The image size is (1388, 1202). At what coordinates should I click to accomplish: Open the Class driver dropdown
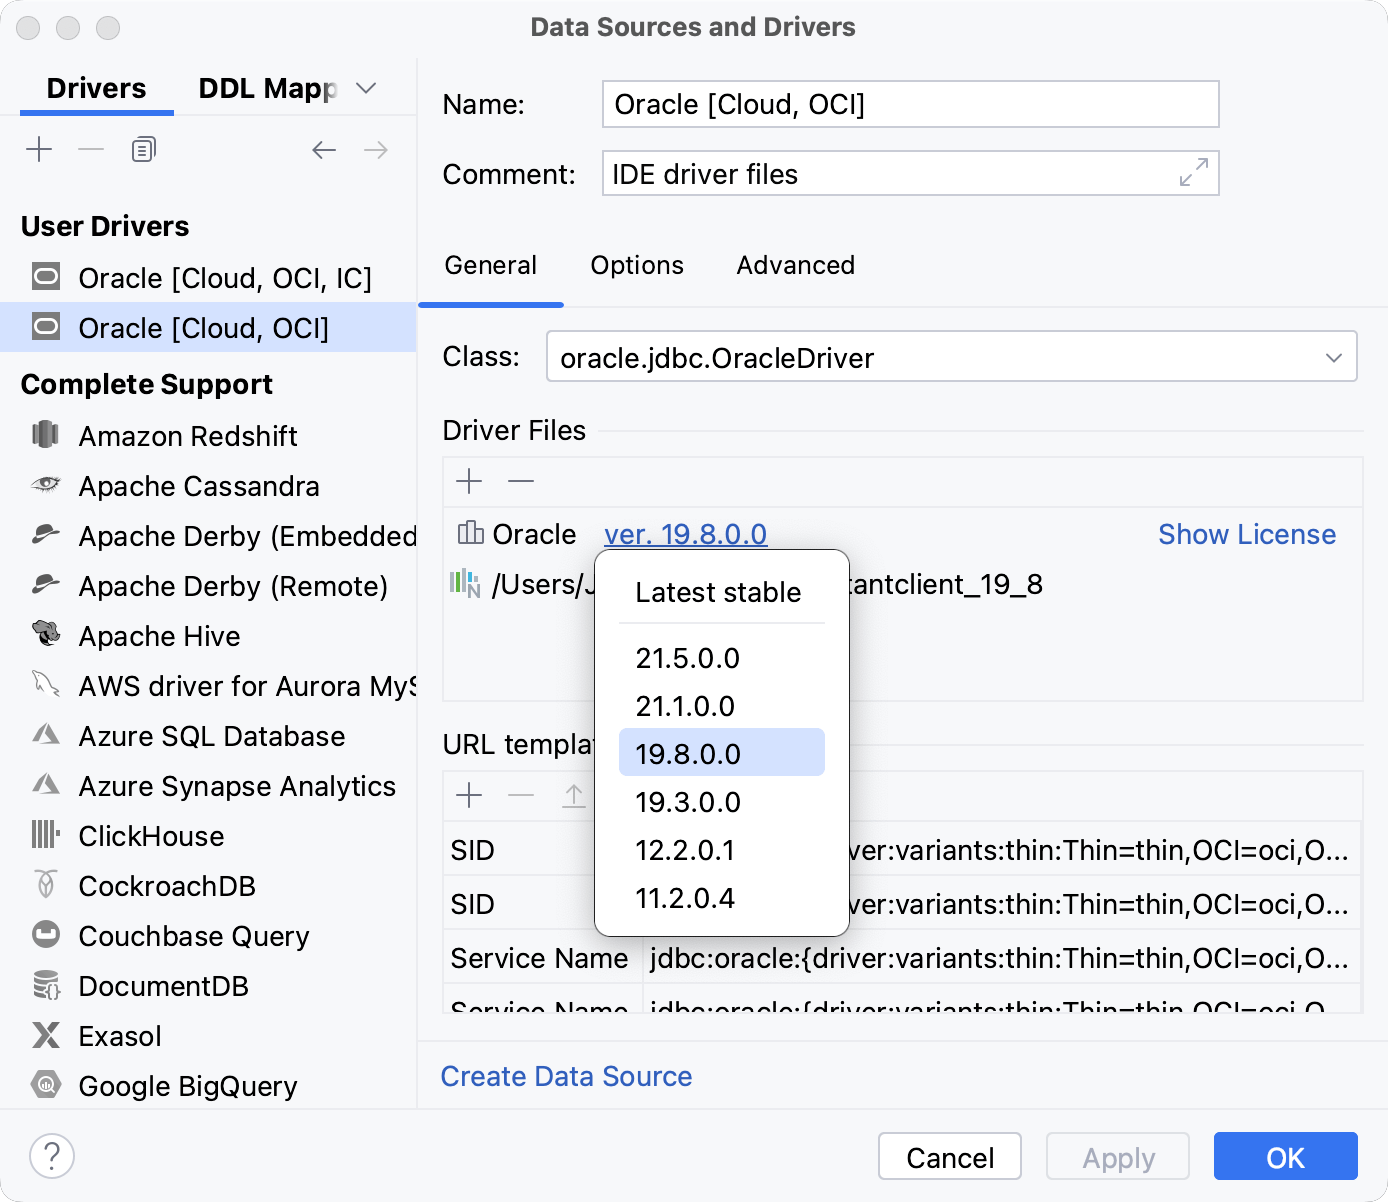[1334, 356]
